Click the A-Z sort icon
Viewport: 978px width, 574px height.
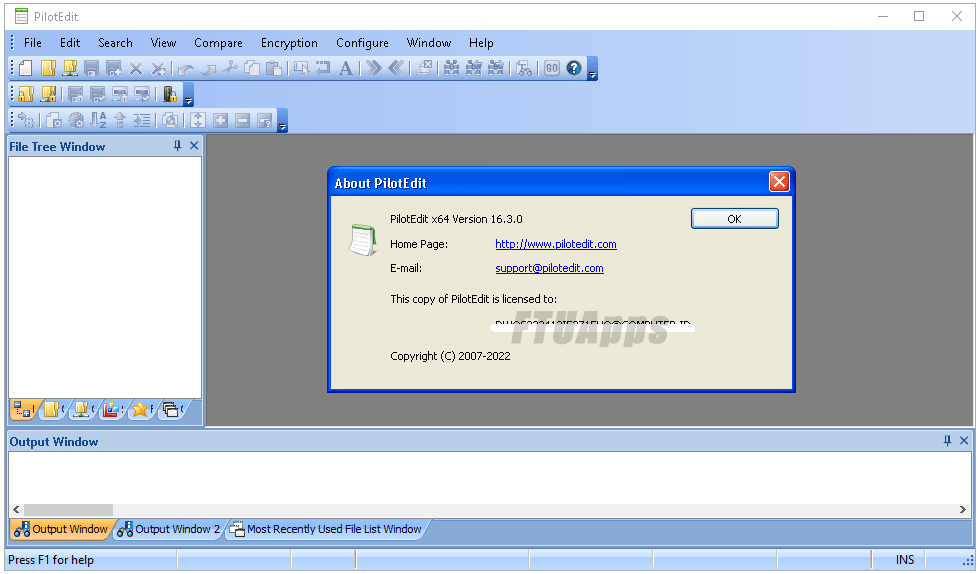pyautogui.click(x=98, y=120)
